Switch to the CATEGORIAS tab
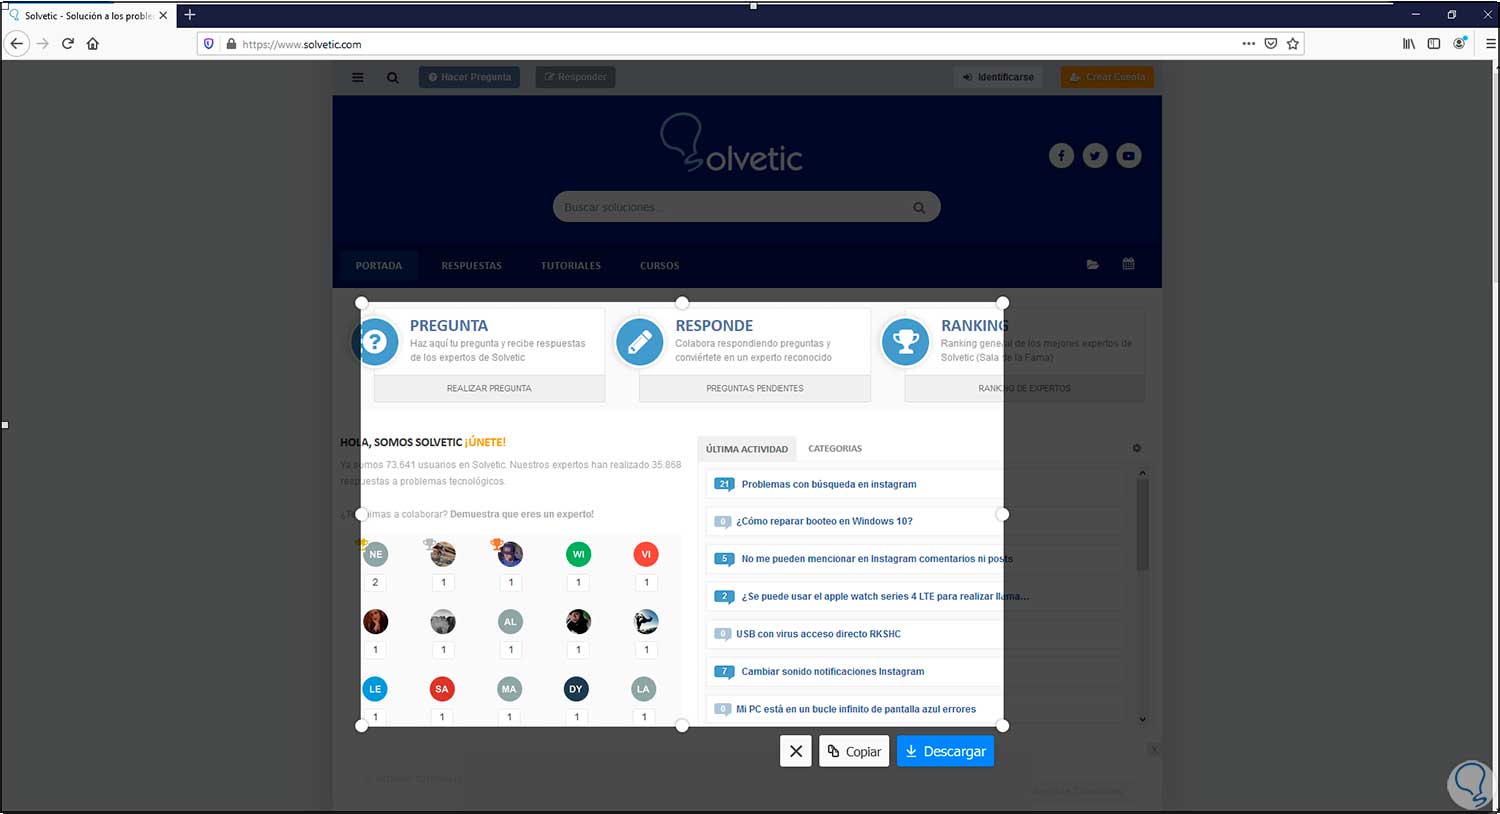This screenshot has width=1500, height=814. pos(835,448)
